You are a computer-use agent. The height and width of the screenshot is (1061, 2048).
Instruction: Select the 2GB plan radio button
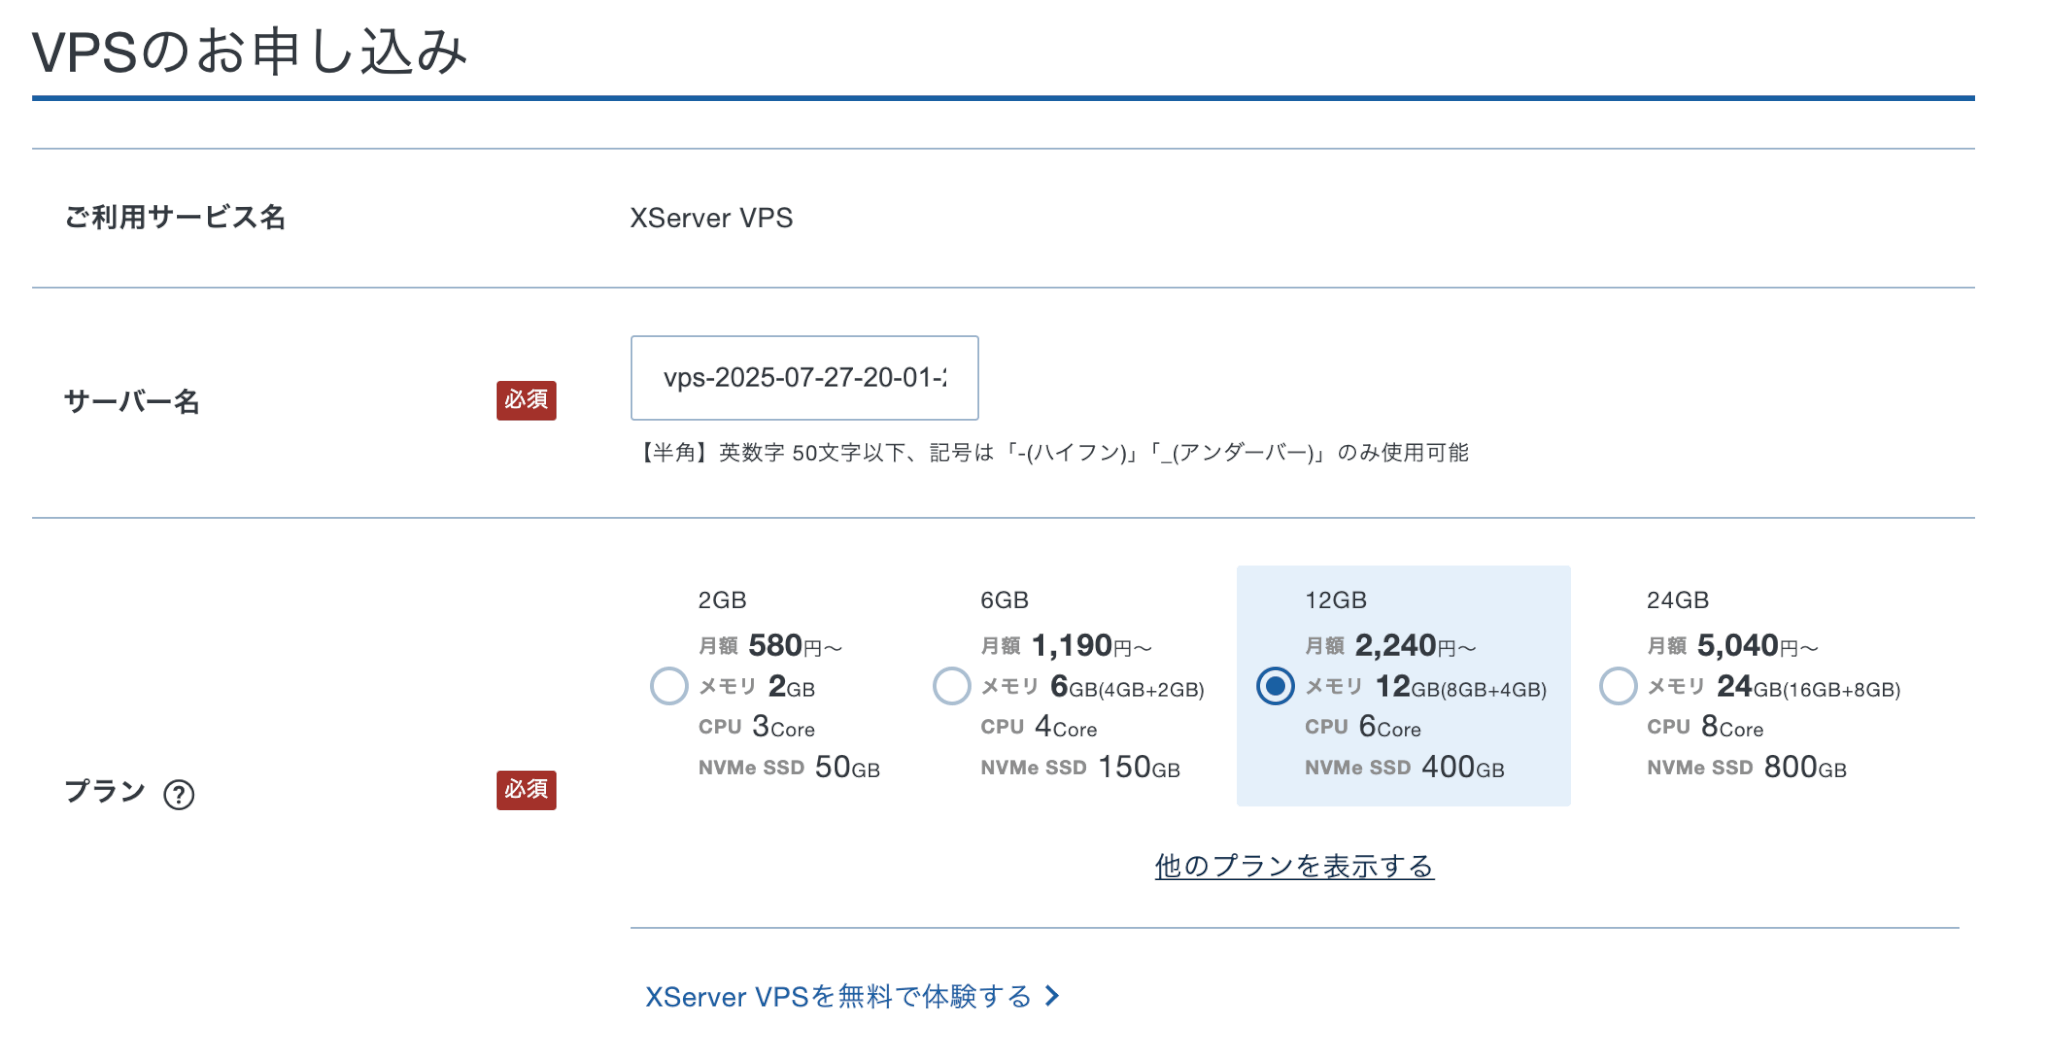click(669, 687)
